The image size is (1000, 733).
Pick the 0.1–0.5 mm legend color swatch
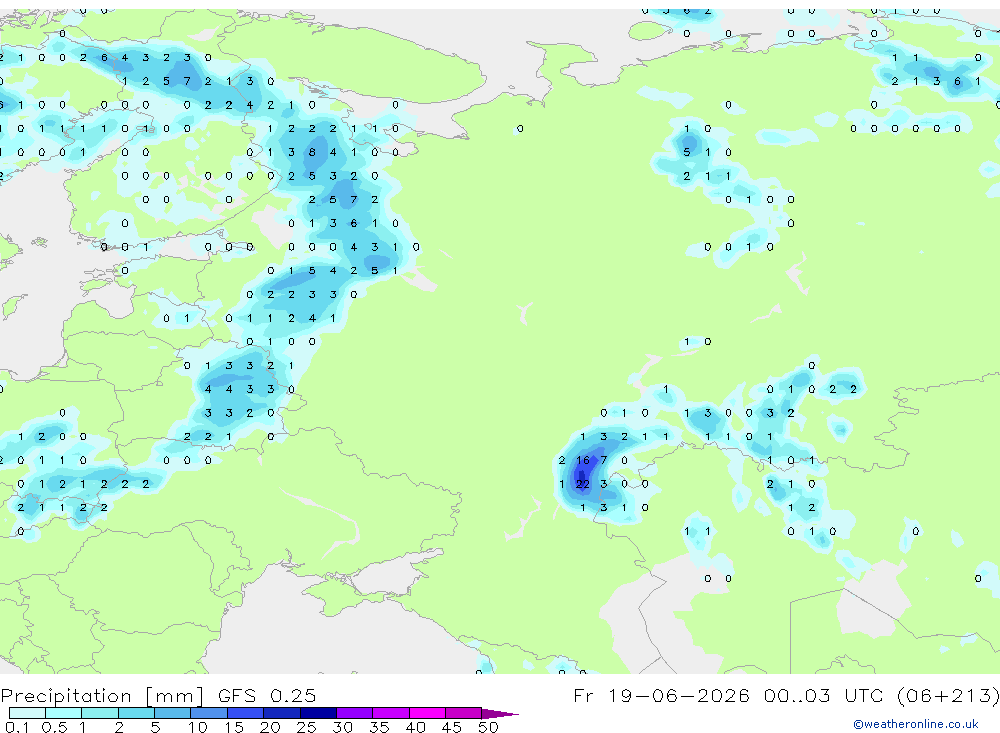27,713
